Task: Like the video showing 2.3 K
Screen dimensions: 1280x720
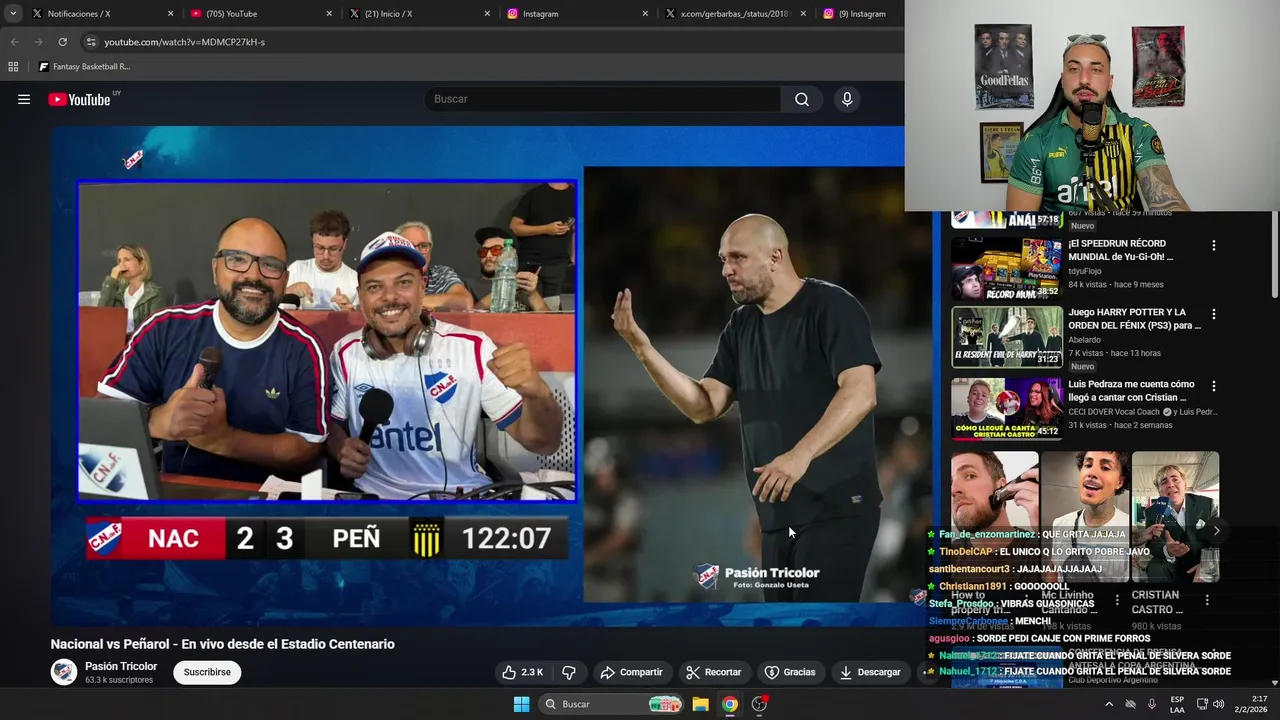Action: (x=523, y=672)
